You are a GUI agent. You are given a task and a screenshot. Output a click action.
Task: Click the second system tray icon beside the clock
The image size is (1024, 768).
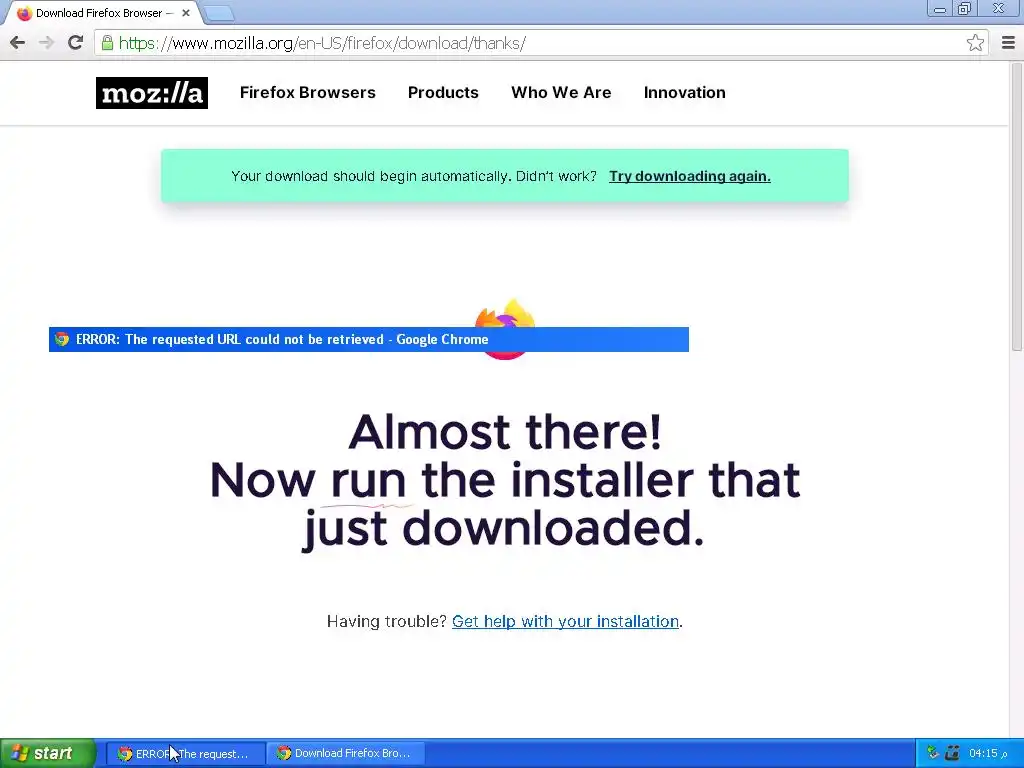952,753
